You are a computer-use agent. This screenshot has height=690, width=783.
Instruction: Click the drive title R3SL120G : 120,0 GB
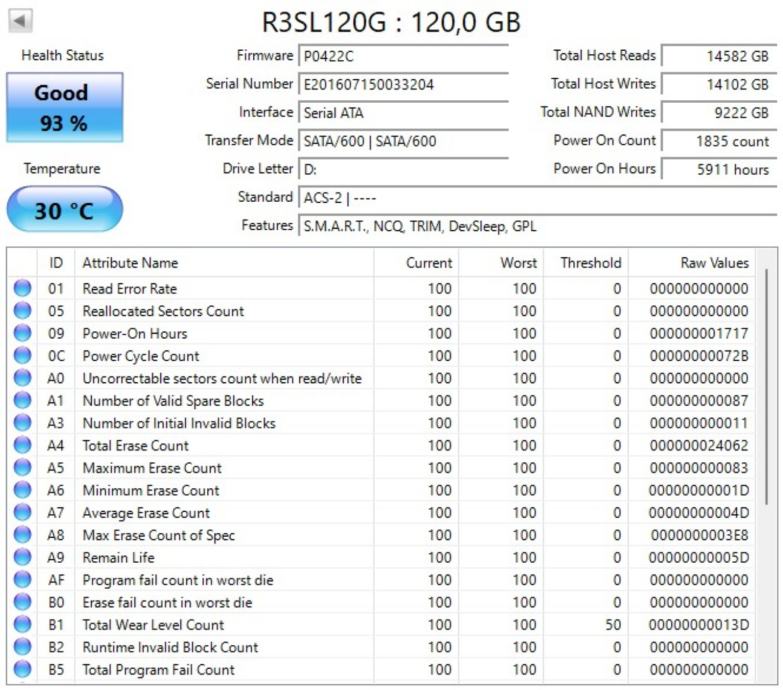tap(392, 22)
